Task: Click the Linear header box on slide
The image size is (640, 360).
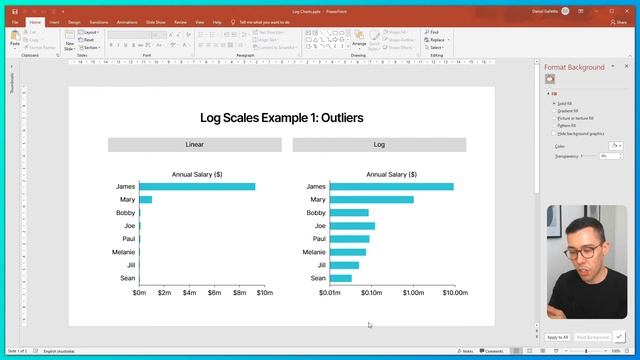Action: click(x=195, y=144)
